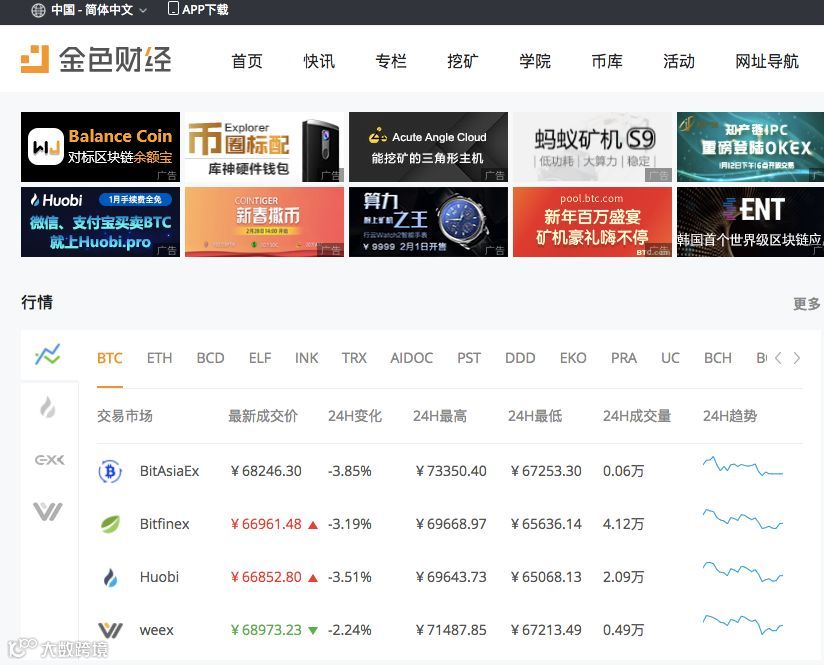Click the phone icon beside APP下载

coord(173,8)
